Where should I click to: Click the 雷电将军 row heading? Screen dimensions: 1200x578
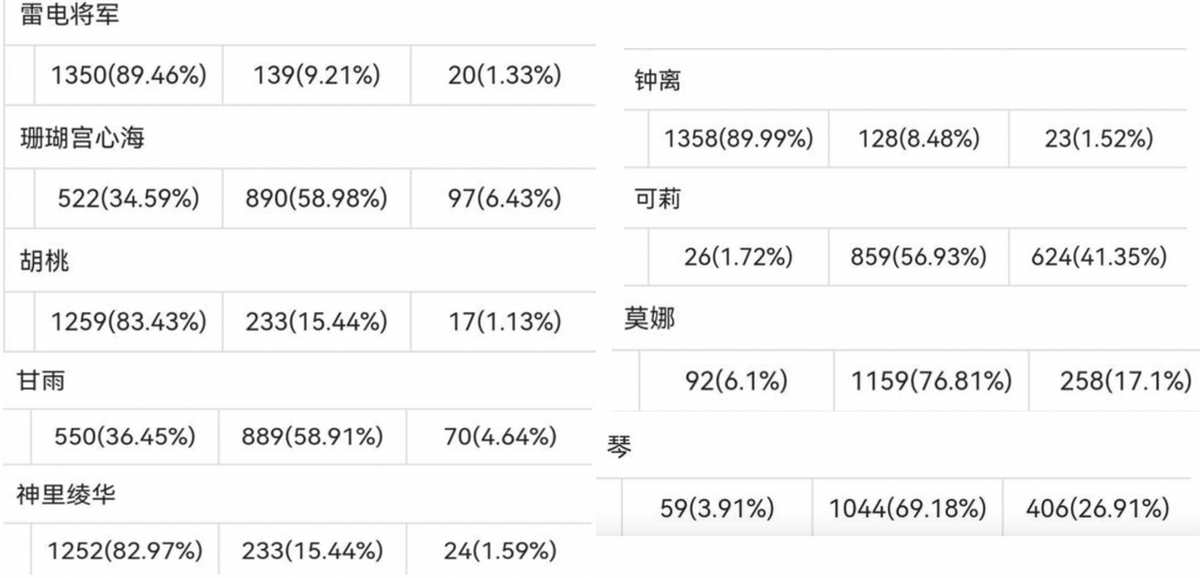click(69, 16)
